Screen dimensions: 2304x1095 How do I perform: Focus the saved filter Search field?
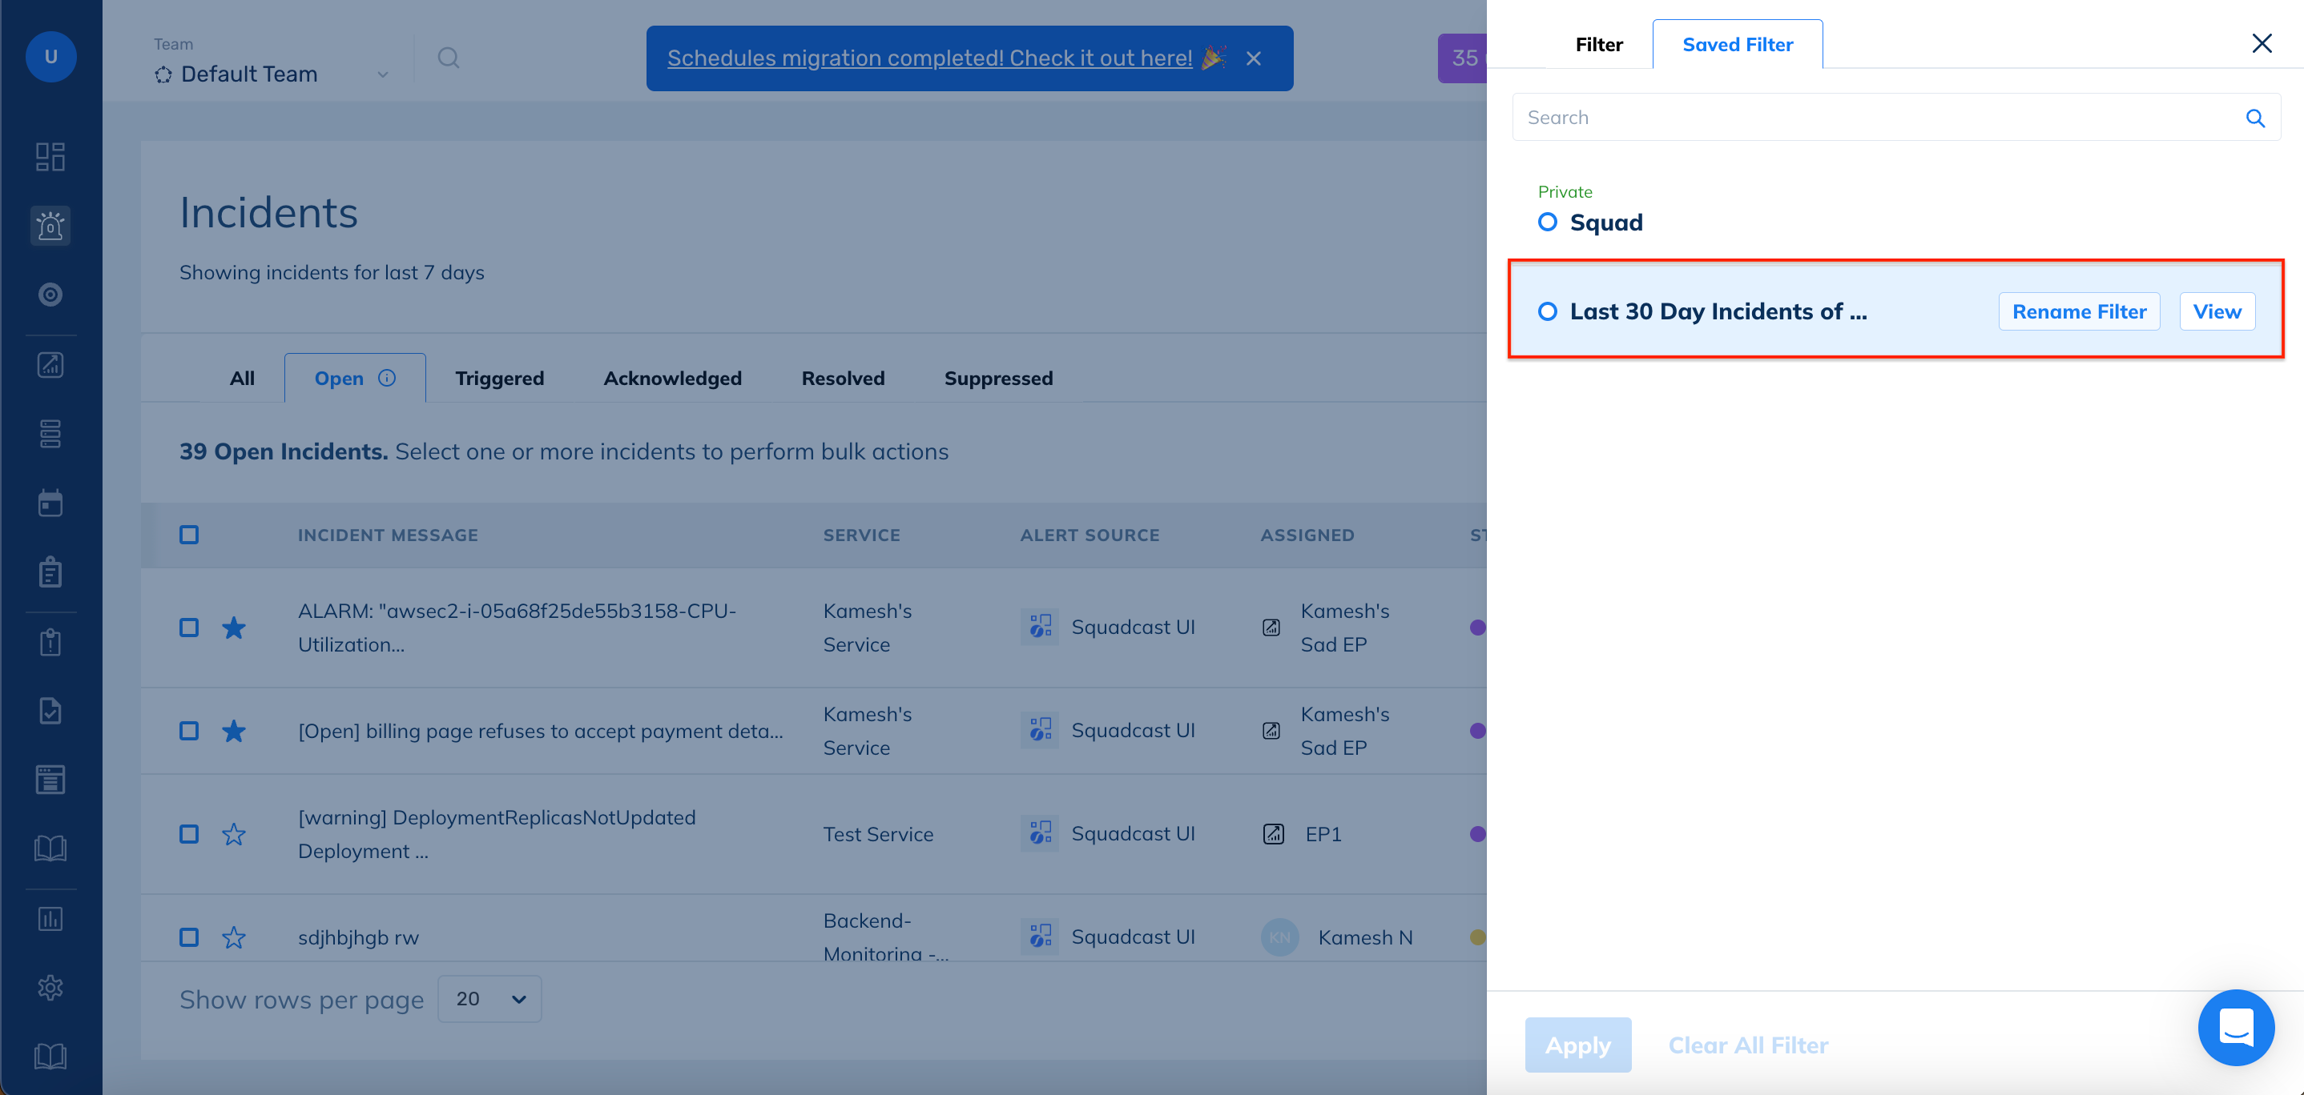pos(1896,117)
